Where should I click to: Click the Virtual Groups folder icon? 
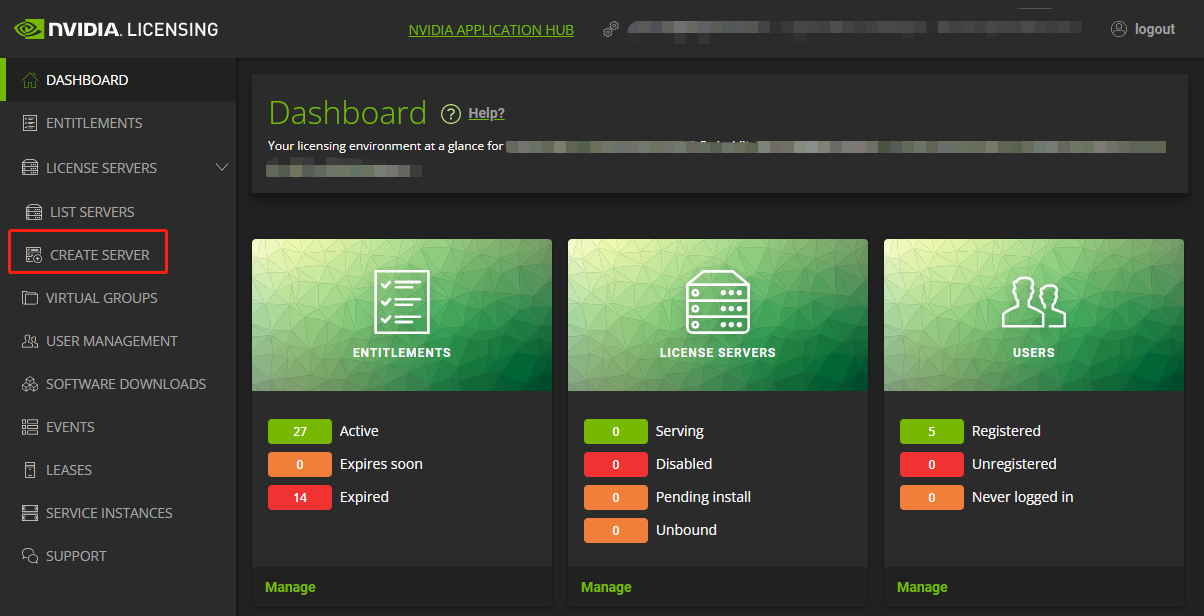tap(30, 298)
